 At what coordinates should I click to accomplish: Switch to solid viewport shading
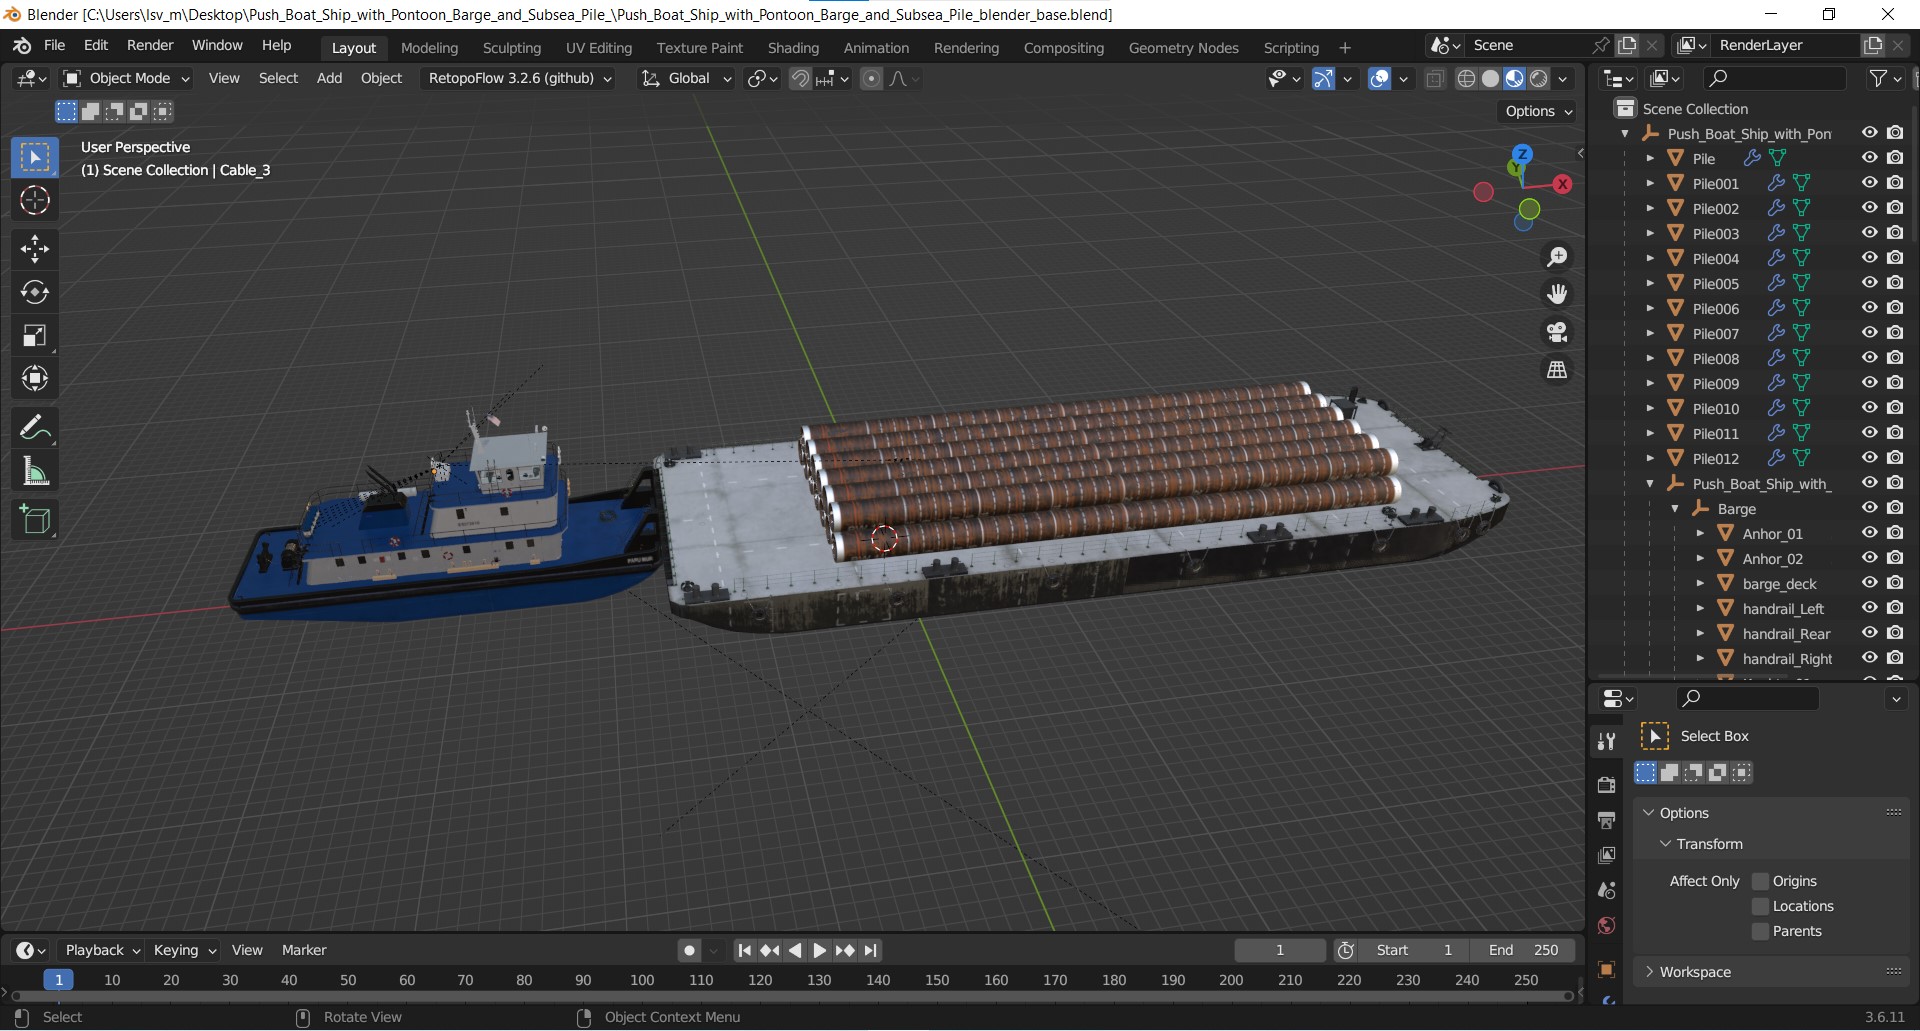1491,78
